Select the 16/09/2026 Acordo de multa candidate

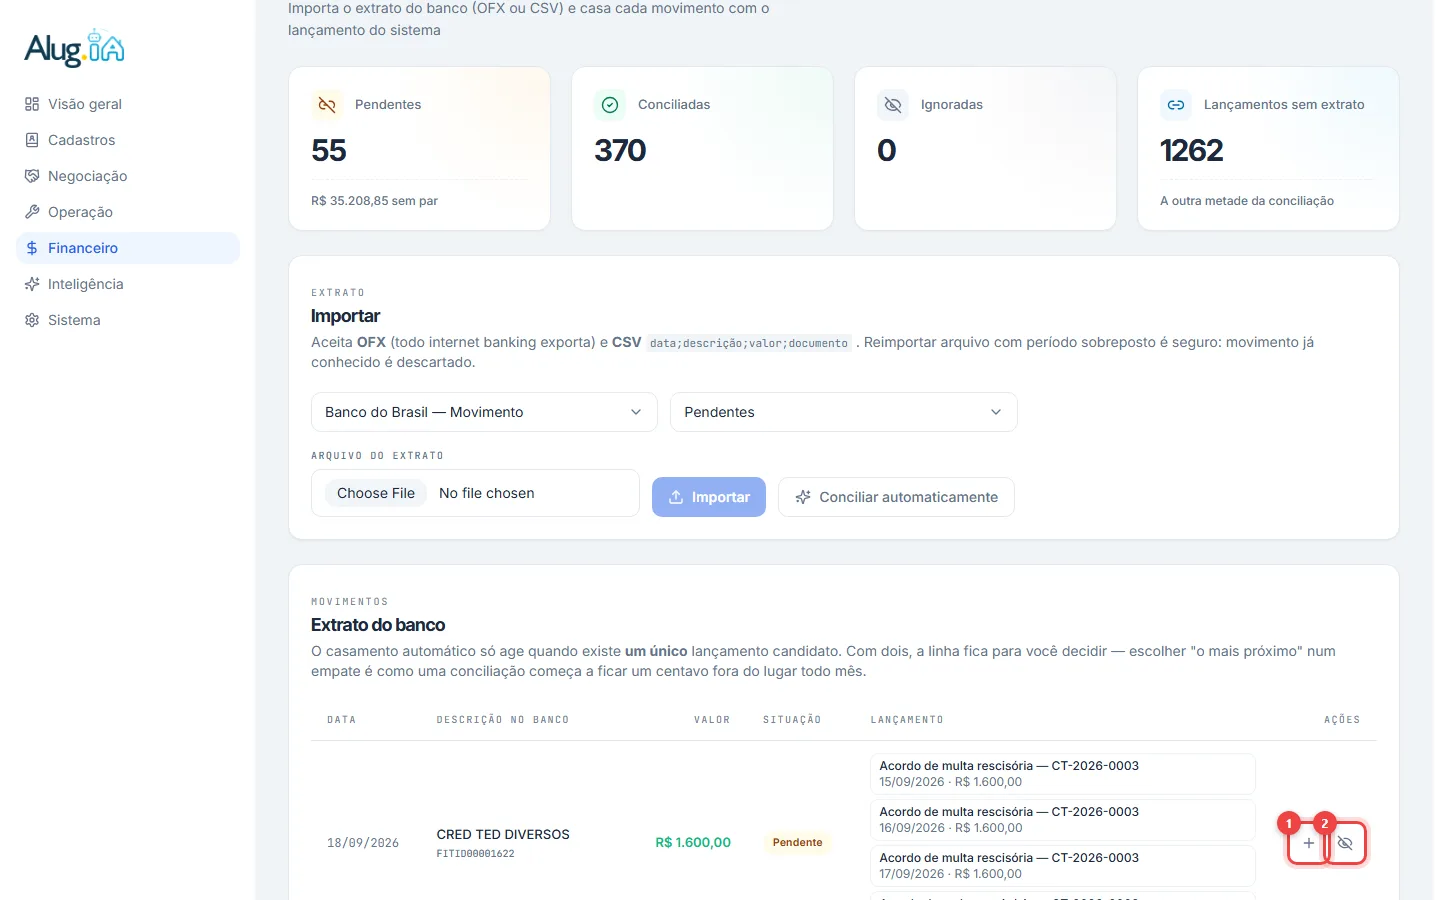(x=1063, y=820)
